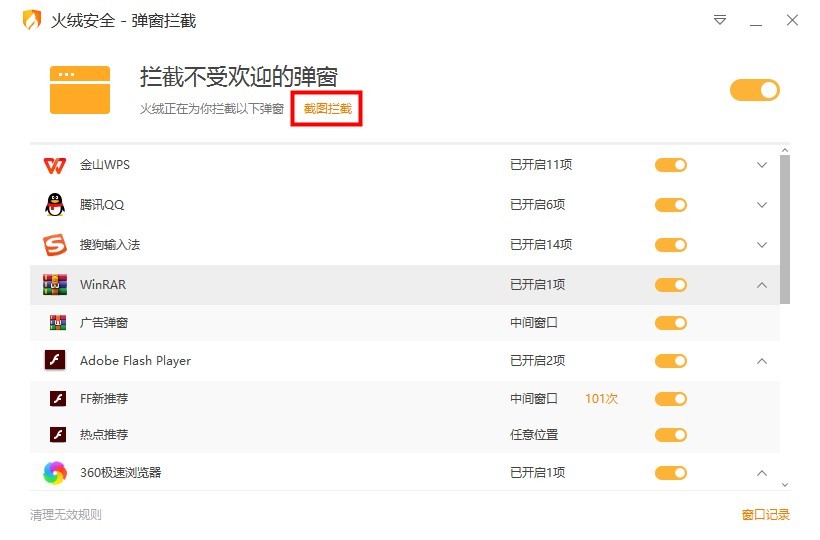Click the 截图拦截 link

pos(327,109)
